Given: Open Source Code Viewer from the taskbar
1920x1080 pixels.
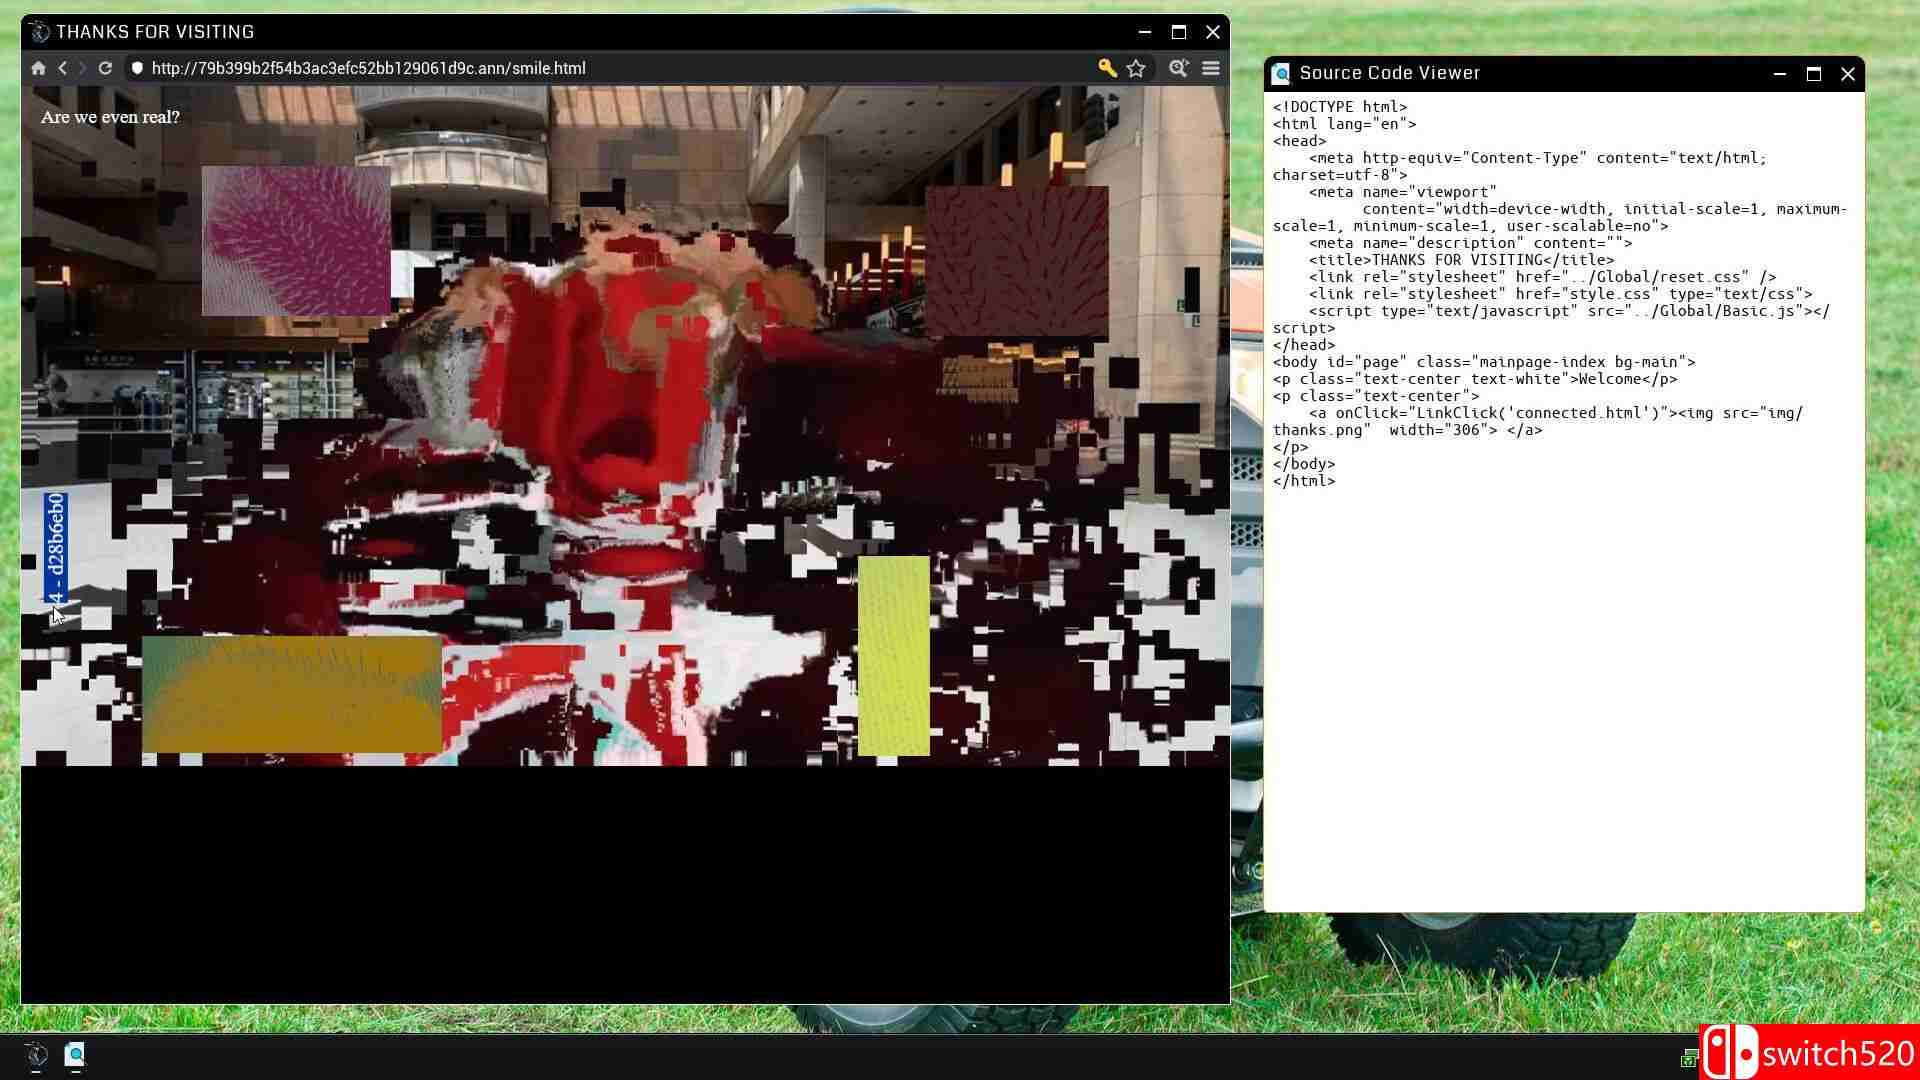Looking at the screenshot, I should (75, 1055).
